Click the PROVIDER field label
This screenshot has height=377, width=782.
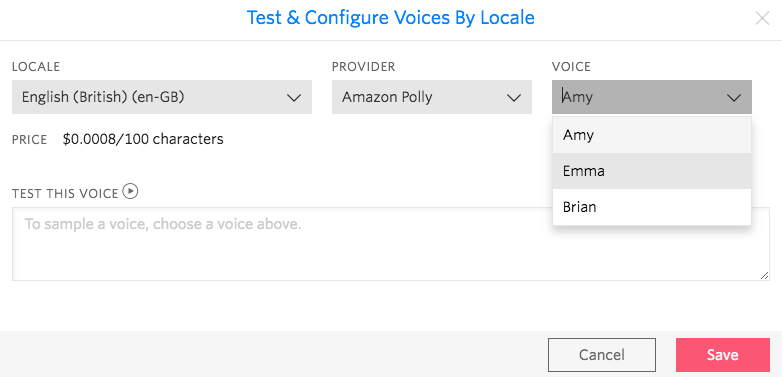(x=364, y=67)
